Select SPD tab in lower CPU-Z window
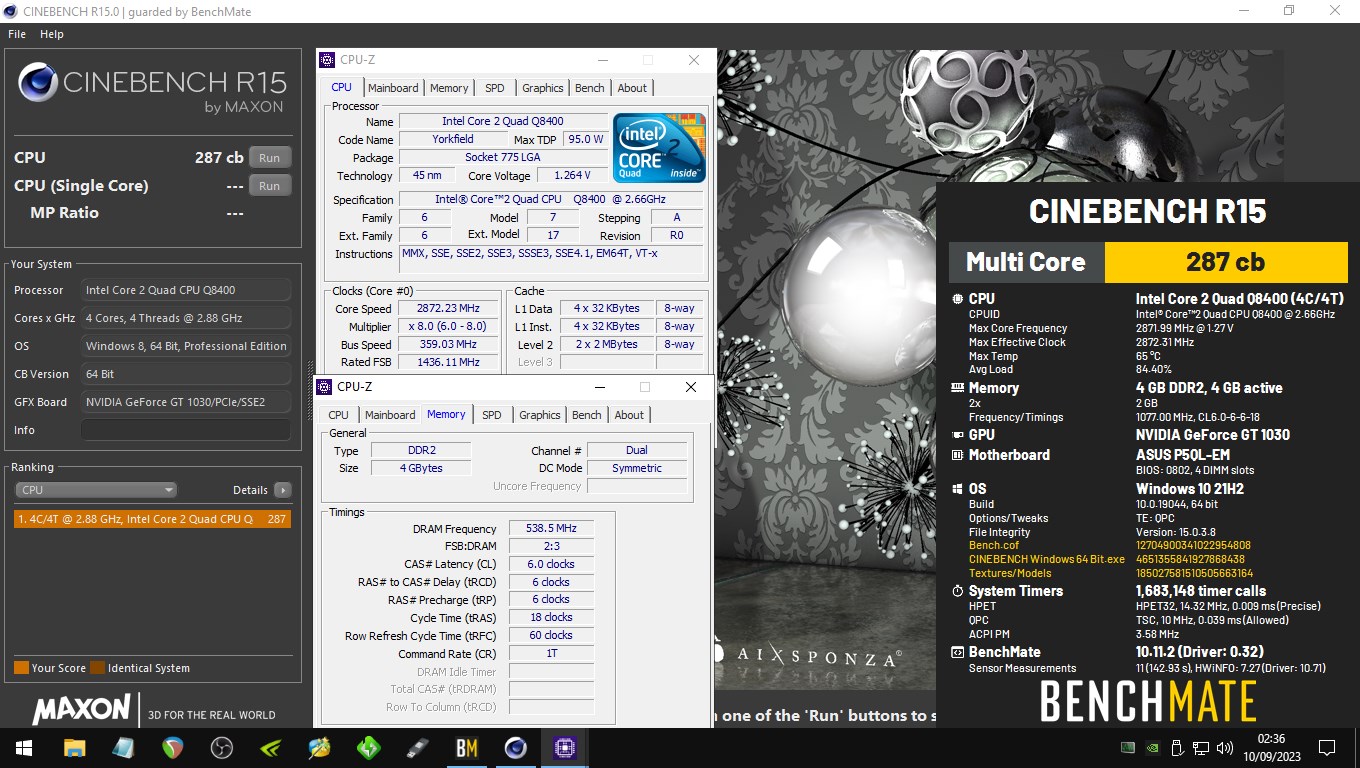1360x768 pixels. coord(492,415)
